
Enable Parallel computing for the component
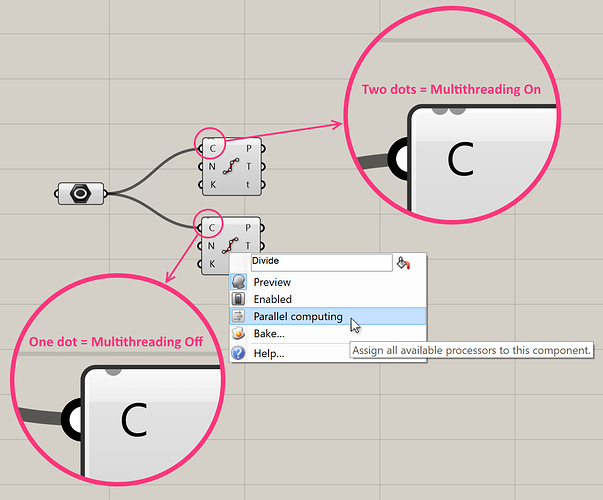point(298,317)
